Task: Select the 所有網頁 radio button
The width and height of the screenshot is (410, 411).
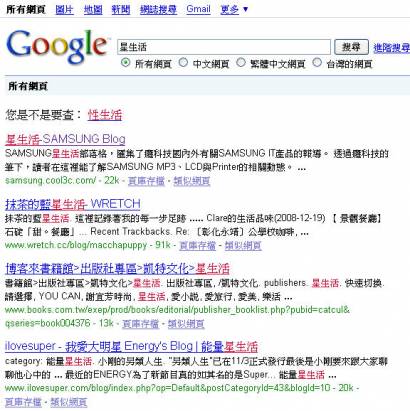Action: [x=125, y=62]
